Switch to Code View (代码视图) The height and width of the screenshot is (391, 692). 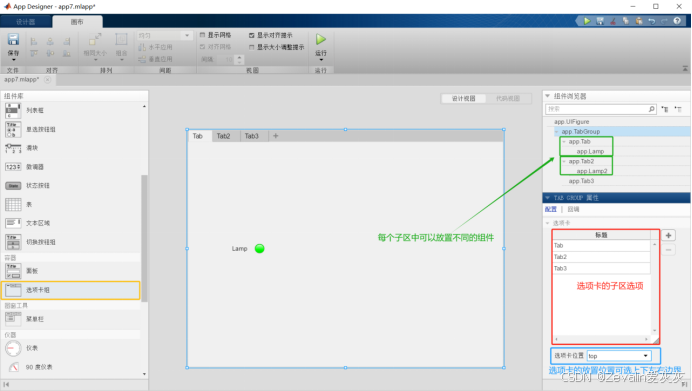coord(508,98)
